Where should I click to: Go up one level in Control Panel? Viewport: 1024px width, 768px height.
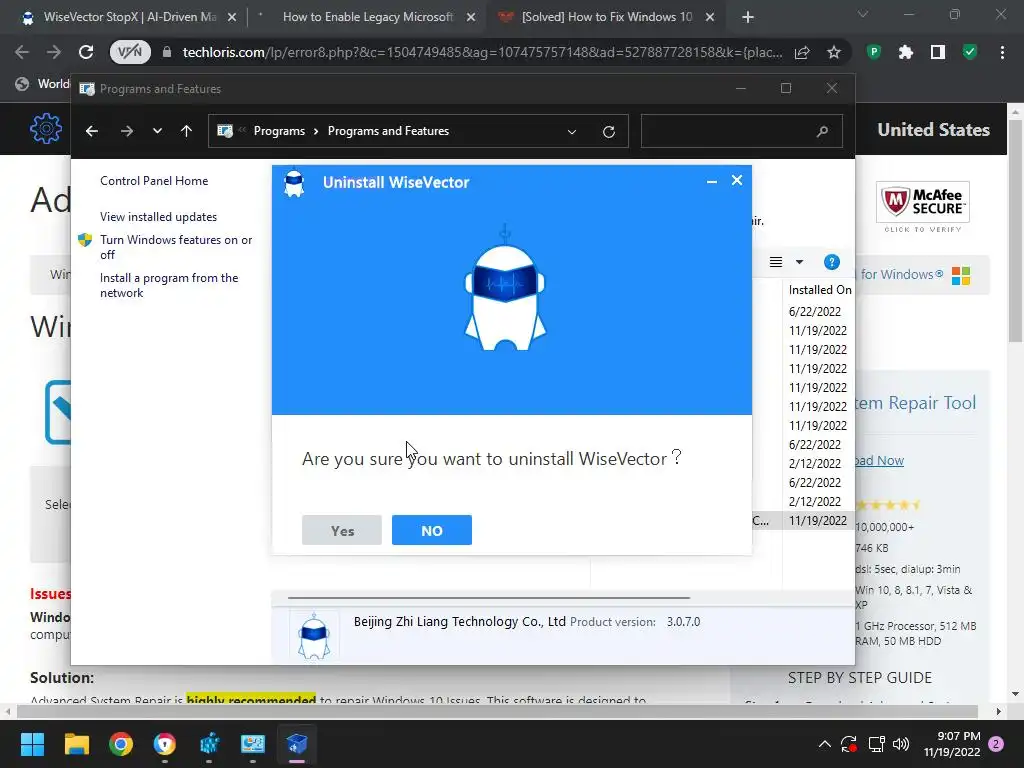point(186,131)
